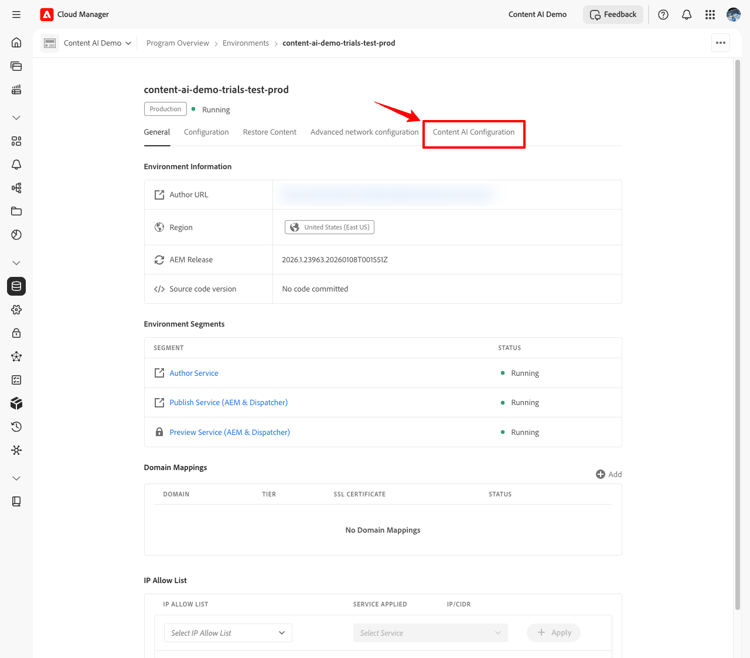Collapse the first sidebar section chevron
The width and height of the screenshot is (750, 658).
[16, 118]
